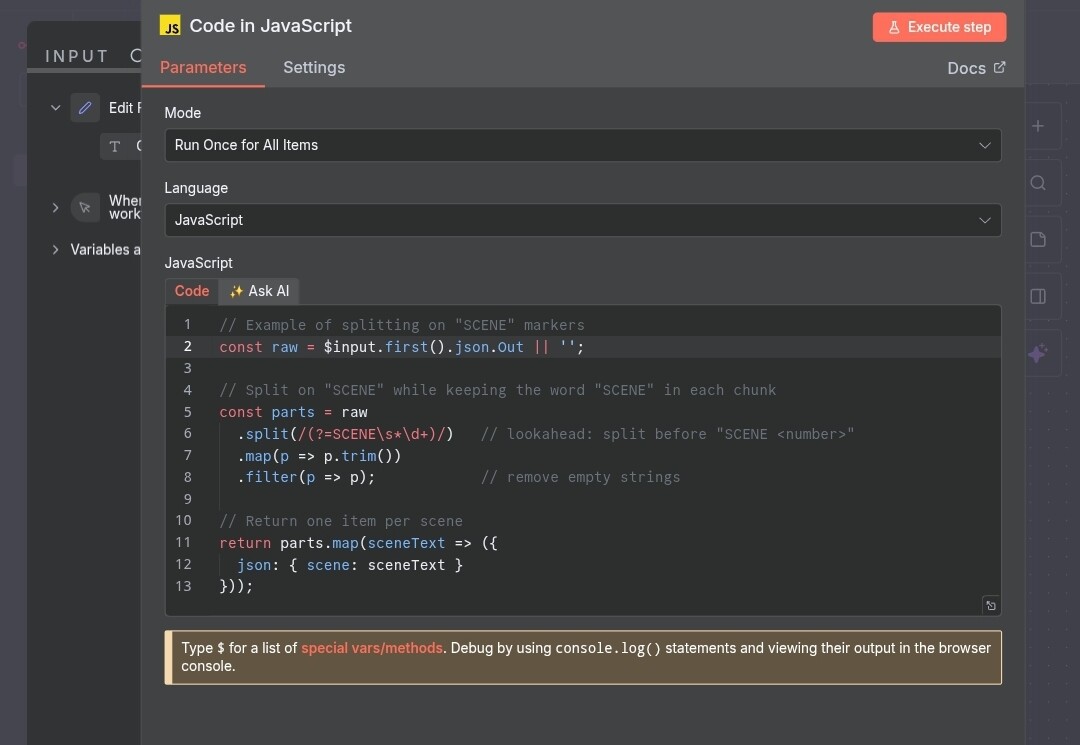
Task: Open the special vars/methods link
Action: tap(372, 648)
